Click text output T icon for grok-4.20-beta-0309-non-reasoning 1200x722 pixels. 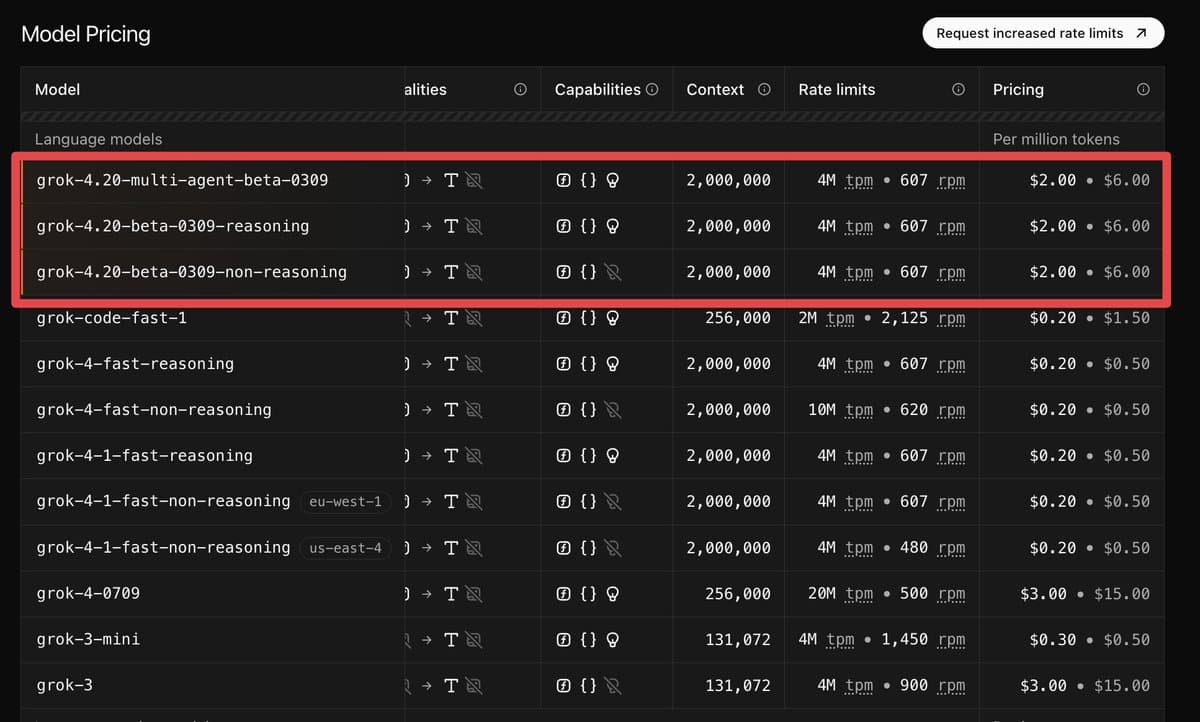click(450, 272)
